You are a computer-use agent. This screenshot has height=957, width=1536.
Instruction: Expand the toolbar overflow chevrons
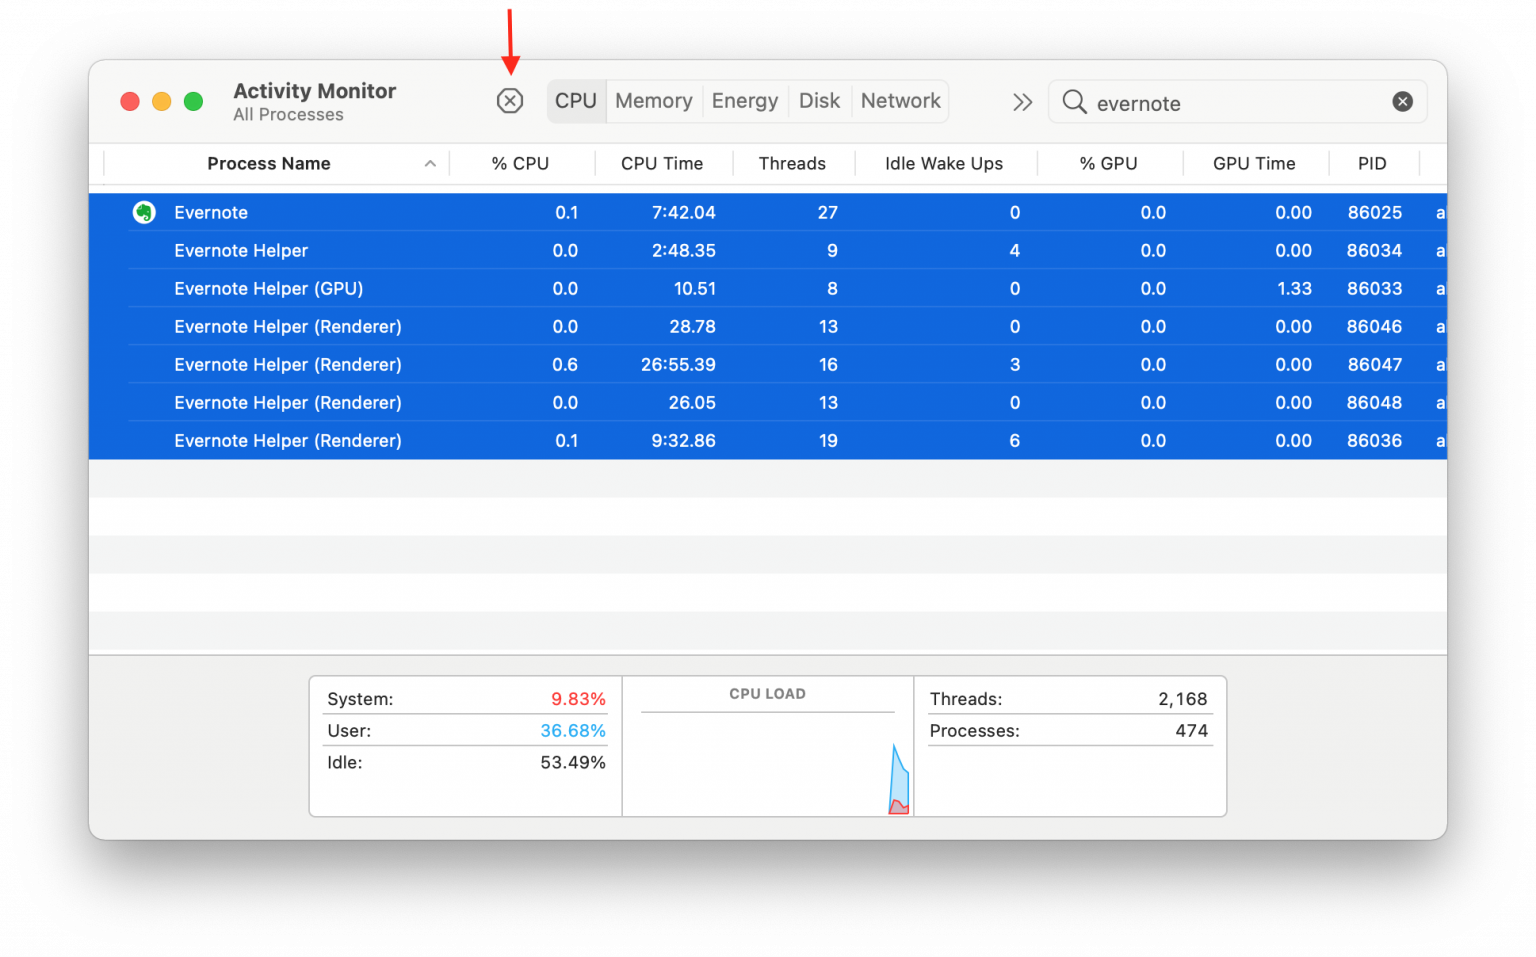(1022, 102)
